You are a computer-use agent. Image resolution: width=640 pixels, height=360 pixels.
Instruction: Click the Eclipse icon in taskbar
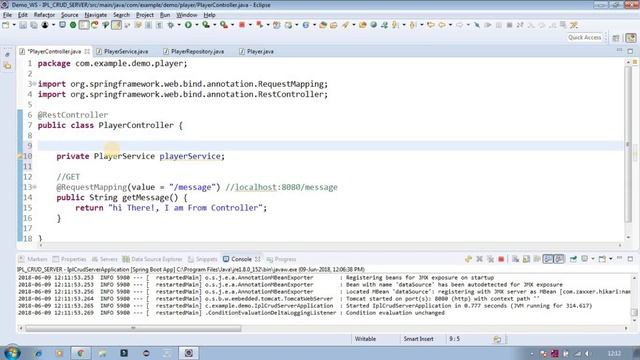[x=188, y=353]
